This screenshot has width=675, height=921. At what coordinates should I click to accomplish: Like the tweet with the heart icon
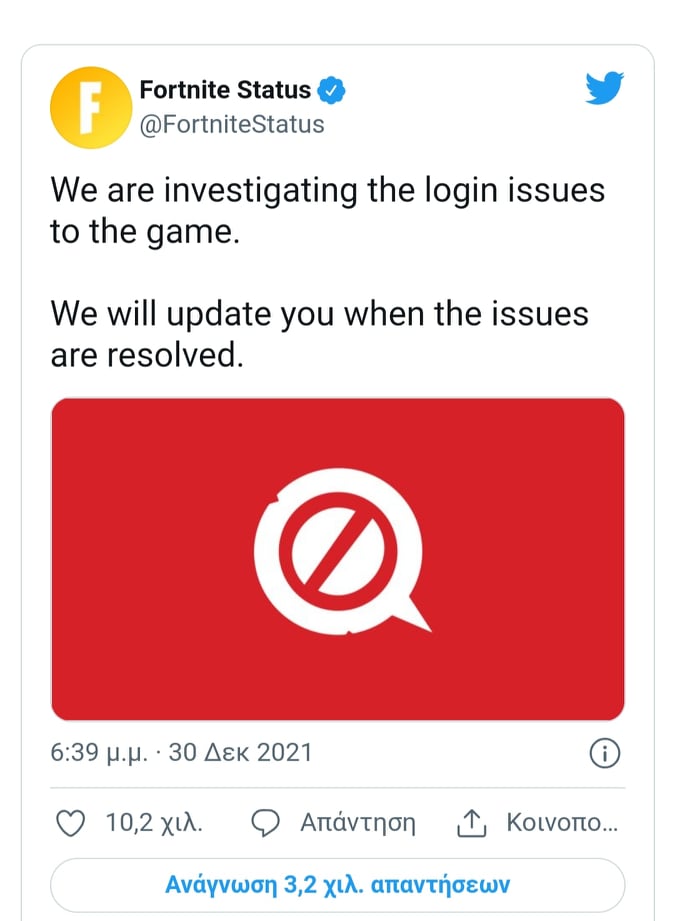(x=69, y=823)
